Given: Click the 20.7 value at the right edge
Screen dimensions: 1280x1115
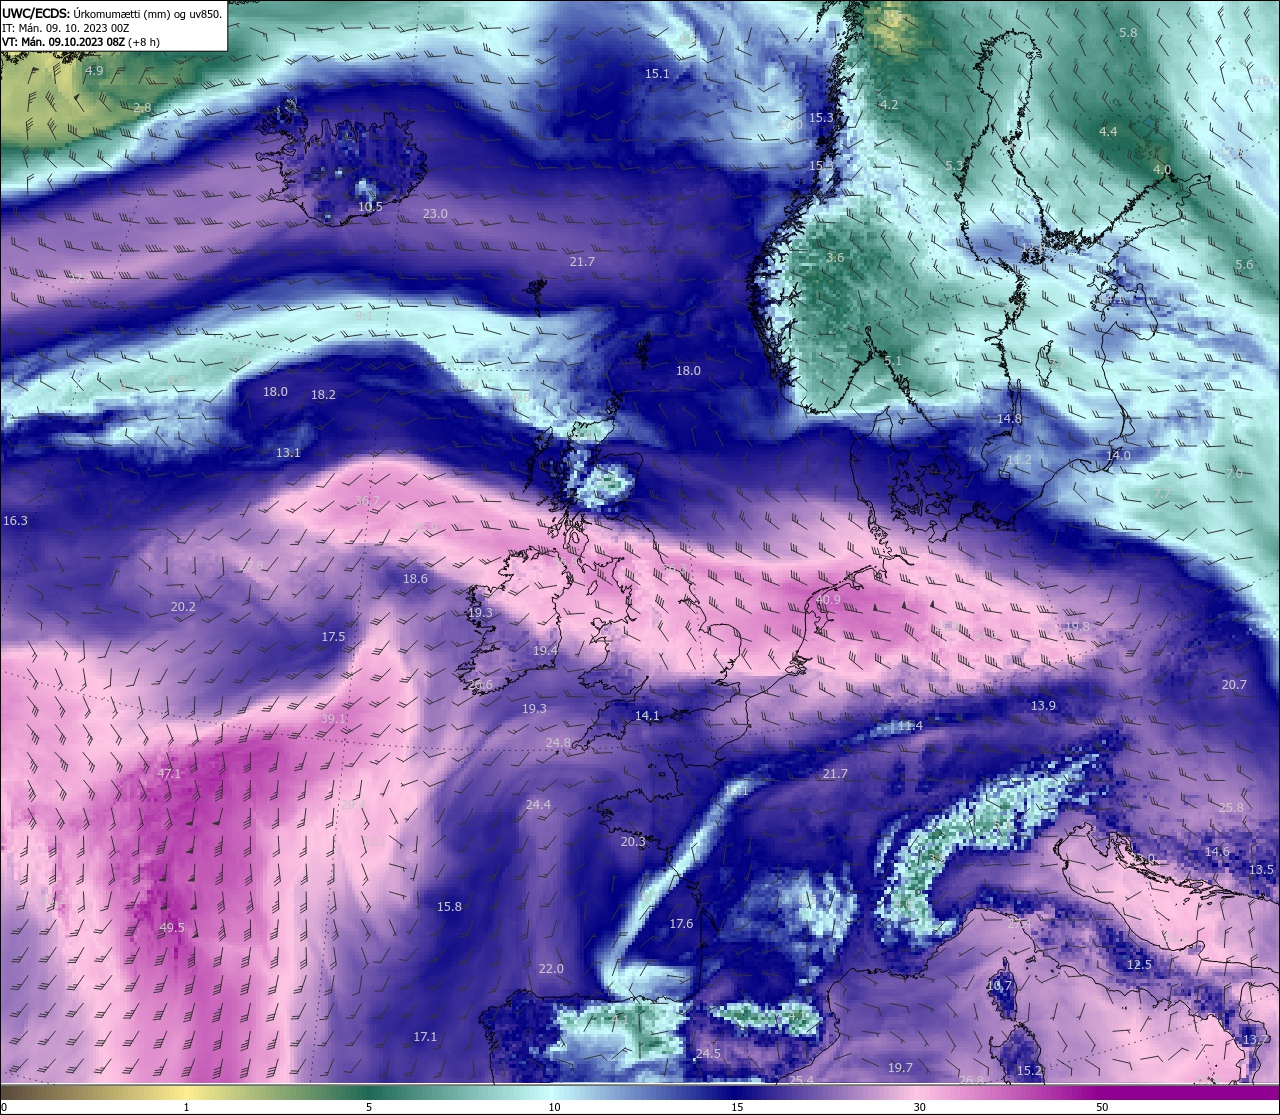Looking at the screenshot, I should pyautogui.click(x=1234, y=685).
